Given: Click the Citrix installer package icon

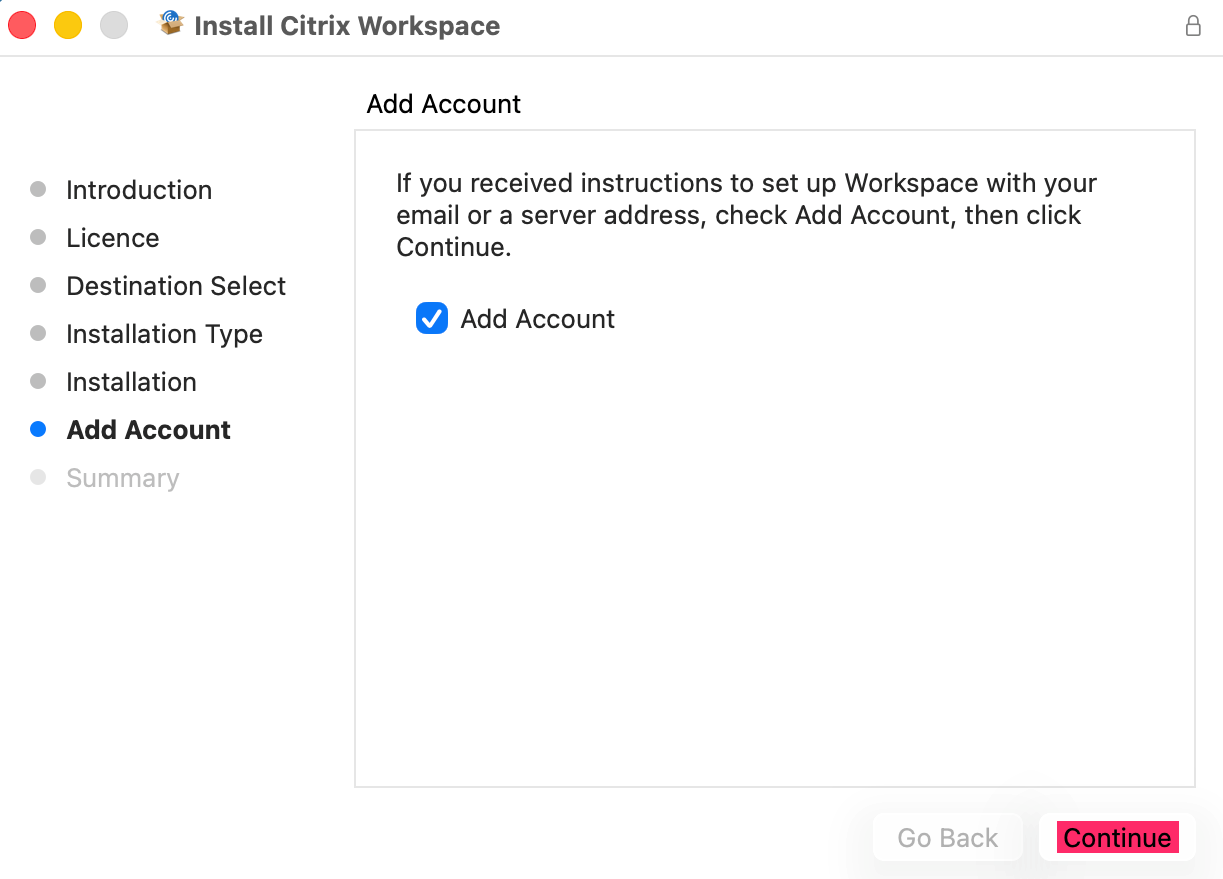Looking at the screenshot, I should point(172,24).
